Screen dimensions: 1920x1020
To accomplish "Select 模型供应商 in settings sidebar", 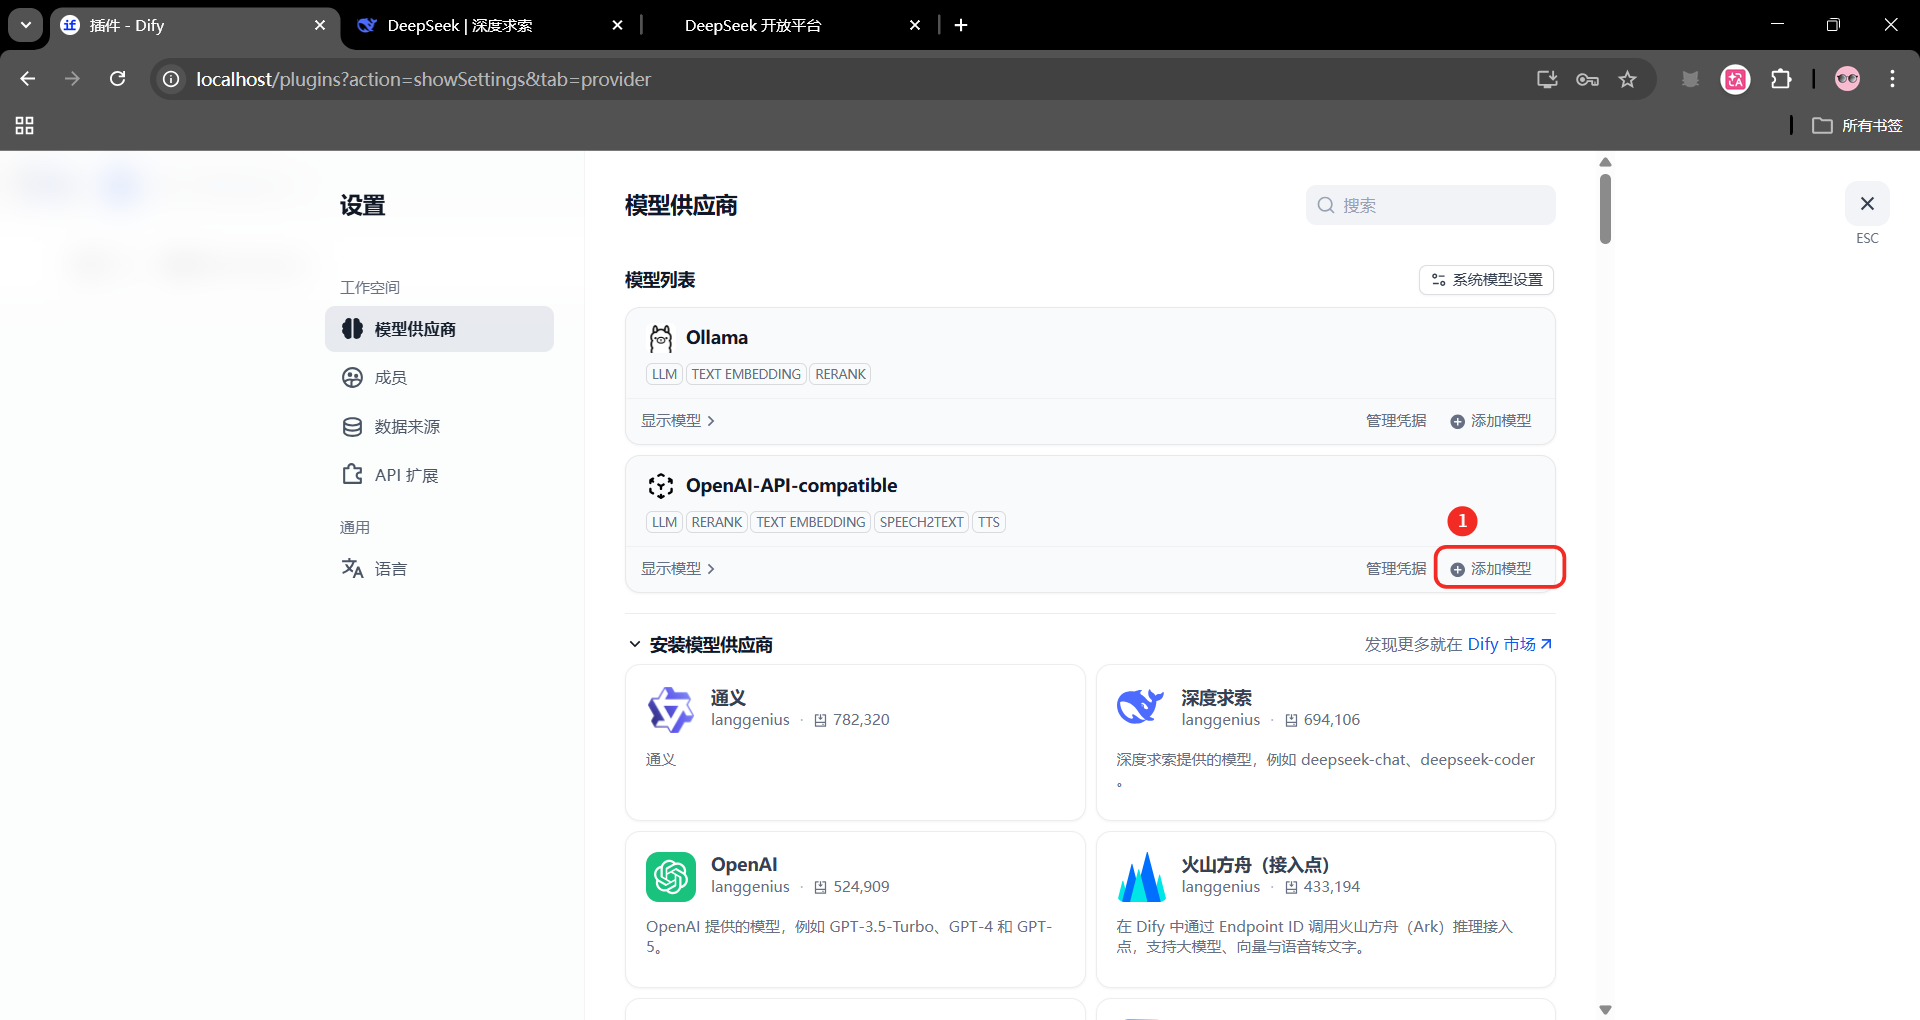I will click(439, 329).
